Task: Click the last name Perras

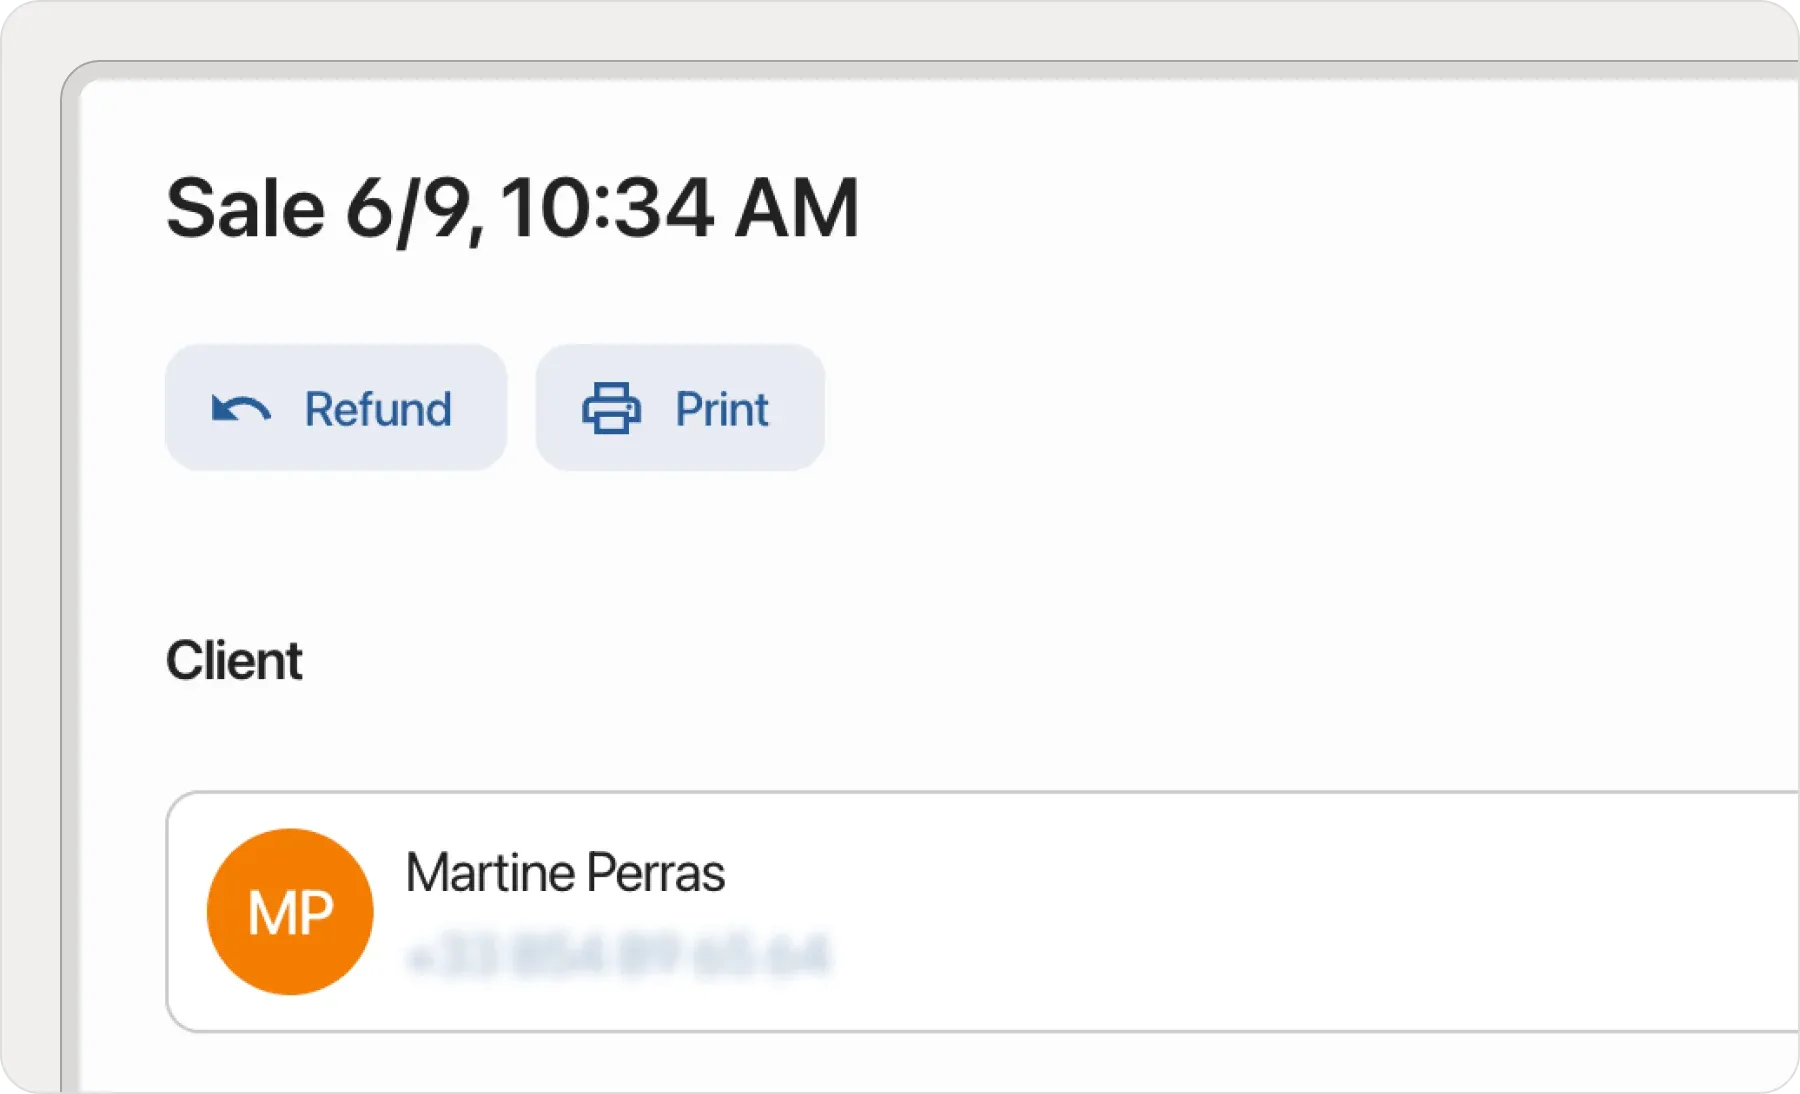Action: coord(655,872)
